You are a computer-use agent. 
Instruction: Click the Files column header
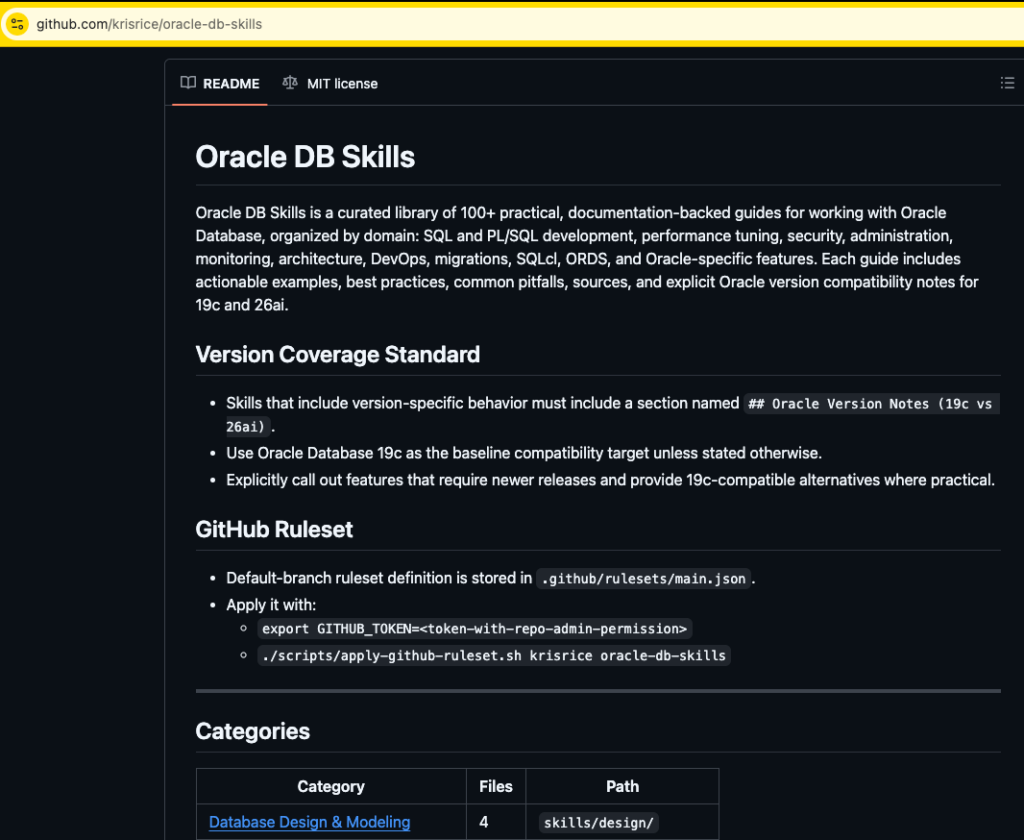pyautogui.click(x=495, y=786)
